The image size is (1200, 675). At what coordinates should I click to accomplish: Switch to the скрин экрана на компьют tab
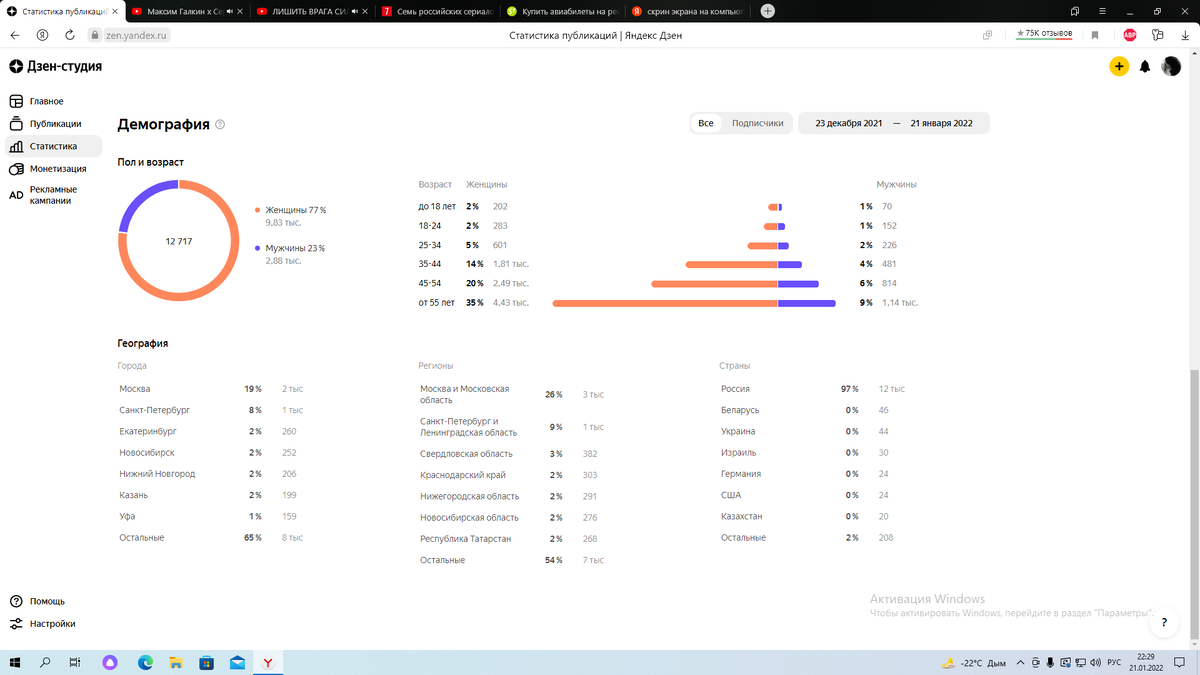click(x=685, y=11)
